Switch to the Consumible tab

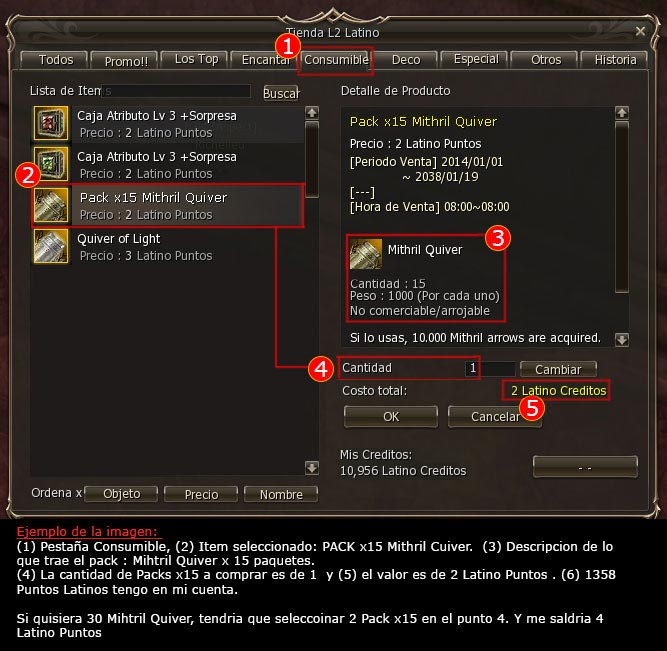[x=336, y=60]
